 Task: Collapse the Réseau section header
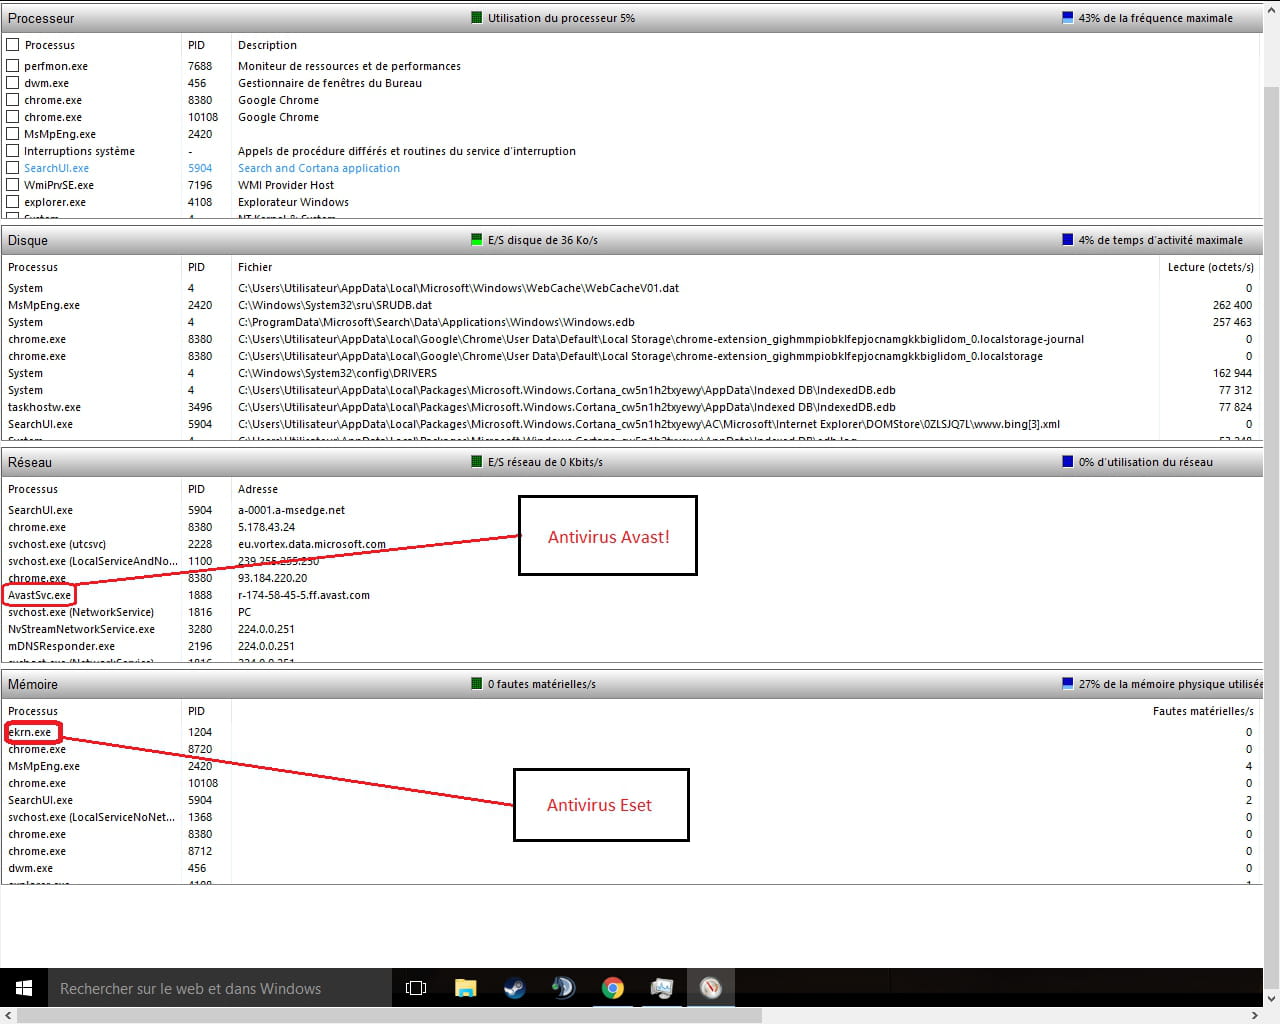tap(632, 462)
